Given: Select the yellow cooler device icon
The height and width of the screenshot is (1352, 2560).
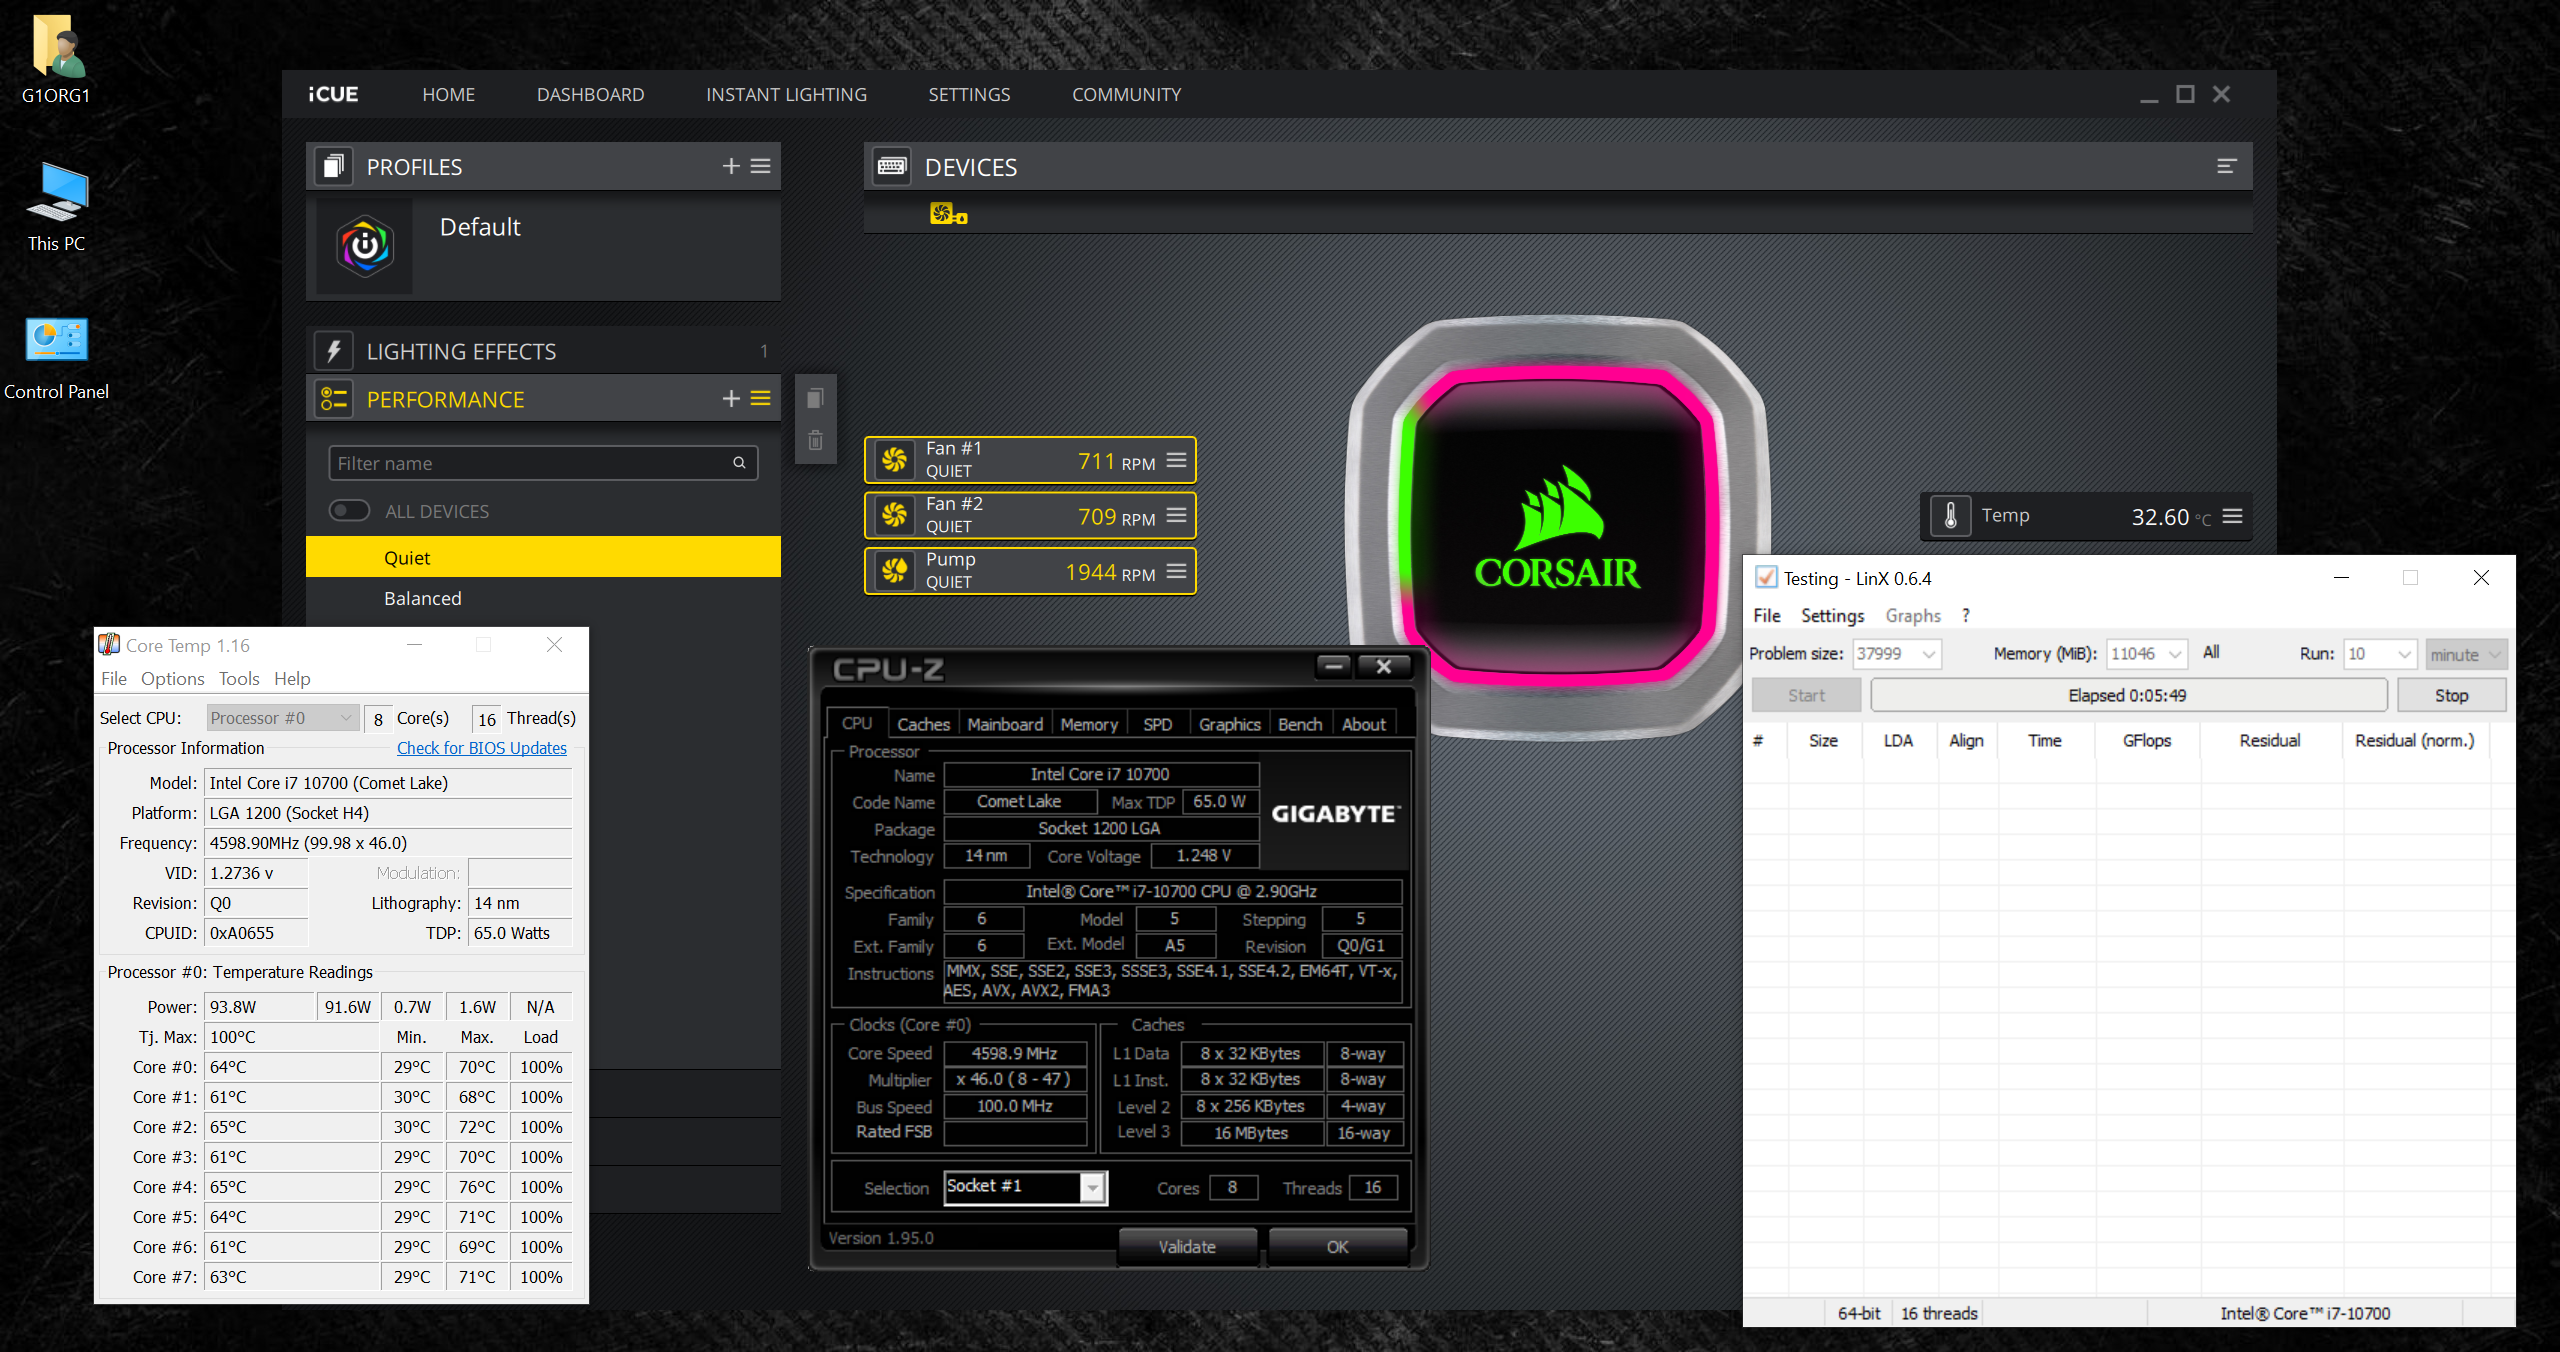Looking at the screenshot, I should point(948,213).
